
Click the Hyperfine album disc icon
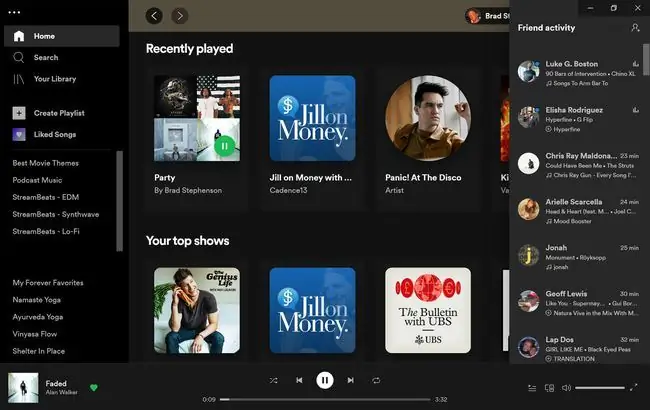point(548,129)
